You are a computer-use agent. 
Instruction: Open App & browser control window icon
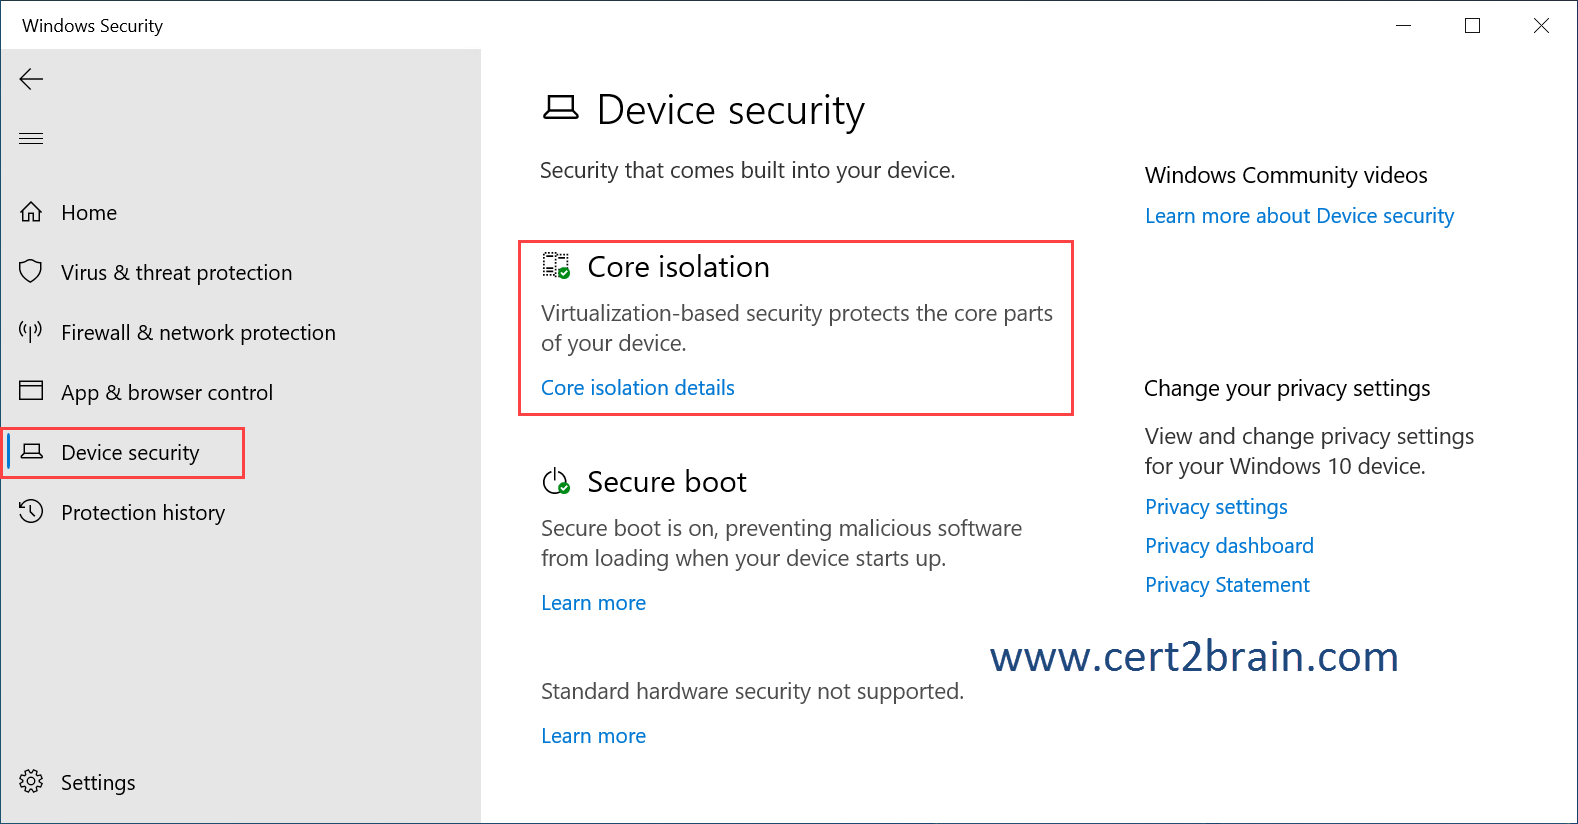[31, 391]
